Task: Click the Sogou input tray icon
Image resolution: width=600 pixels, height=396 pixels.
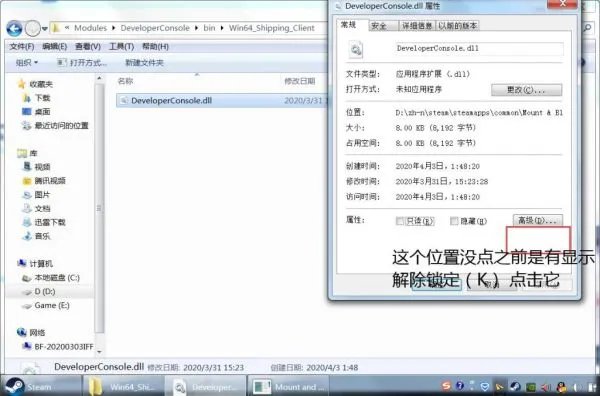Action: point(446,386)
